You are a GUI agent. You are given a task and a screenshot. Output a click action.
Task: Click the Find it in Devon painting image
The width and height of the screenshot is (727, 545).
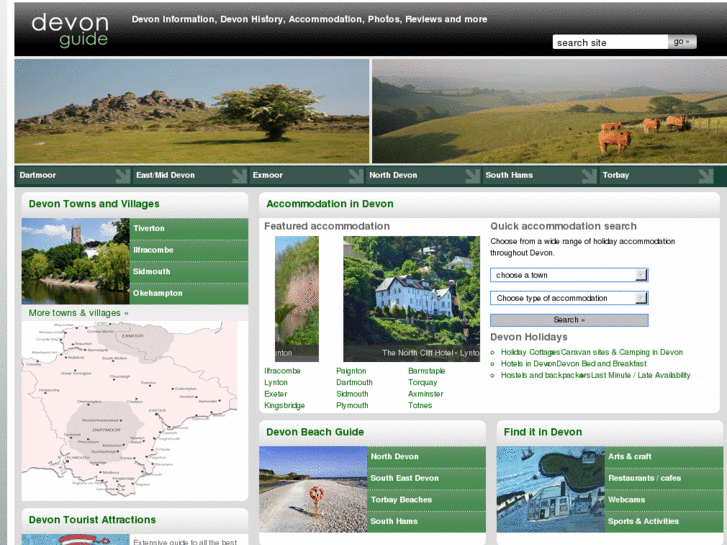[551, 489]
